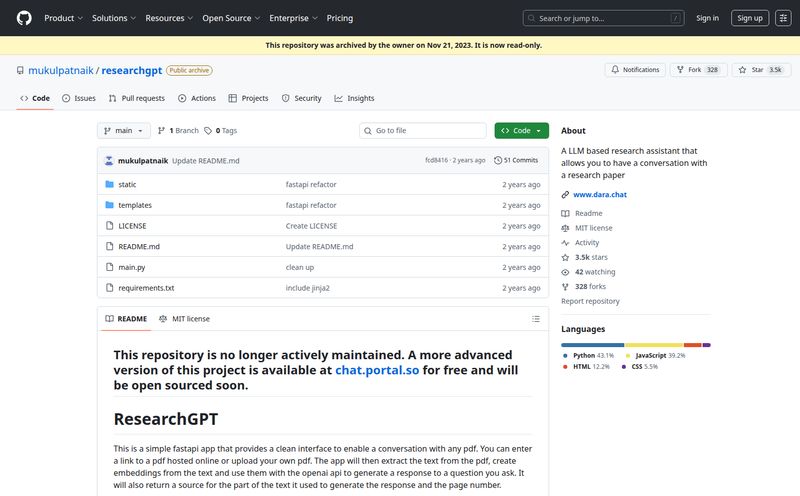
Task: Click the GitHub logo icon
Action: tap(24, 18)
